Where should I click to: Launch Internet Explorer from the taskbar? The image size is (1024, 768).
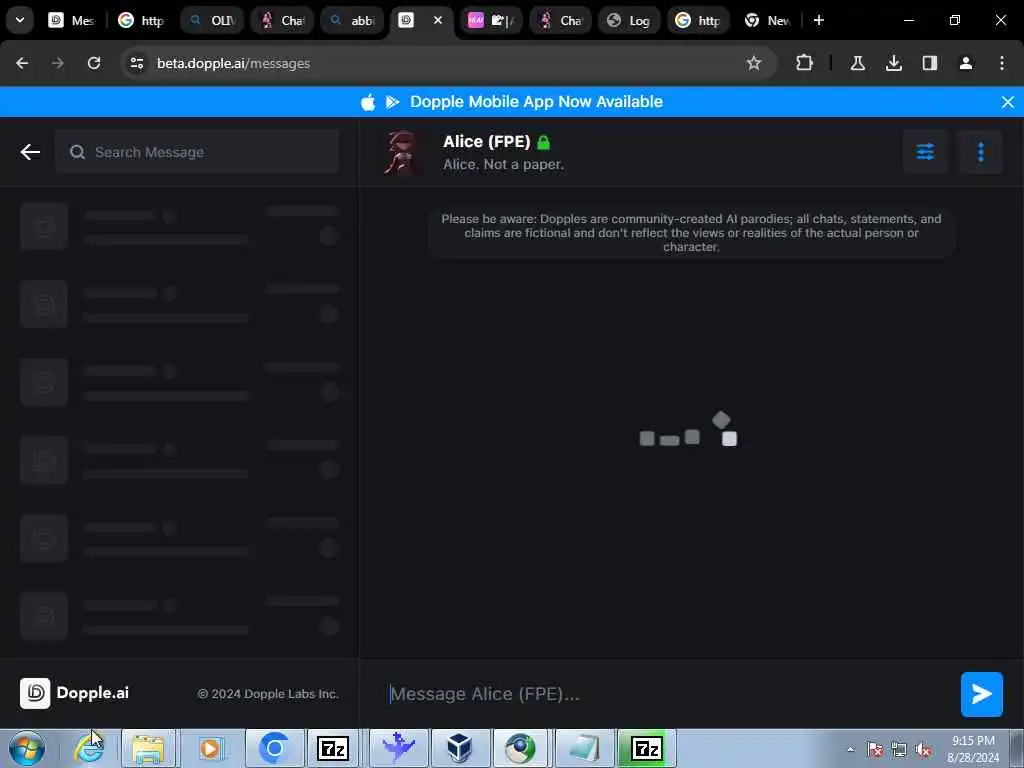click(89, 748)
